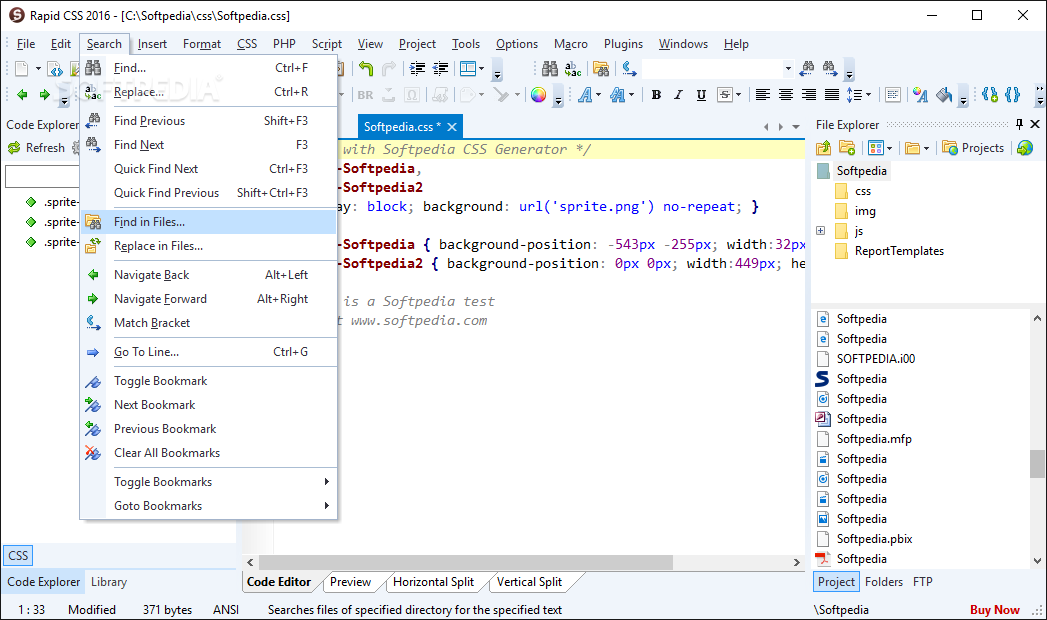Image resolution: width=1047 pixels, height=620 pixels.
Task: Select the Softpedia.mfp file
Action: coord(874,439)
